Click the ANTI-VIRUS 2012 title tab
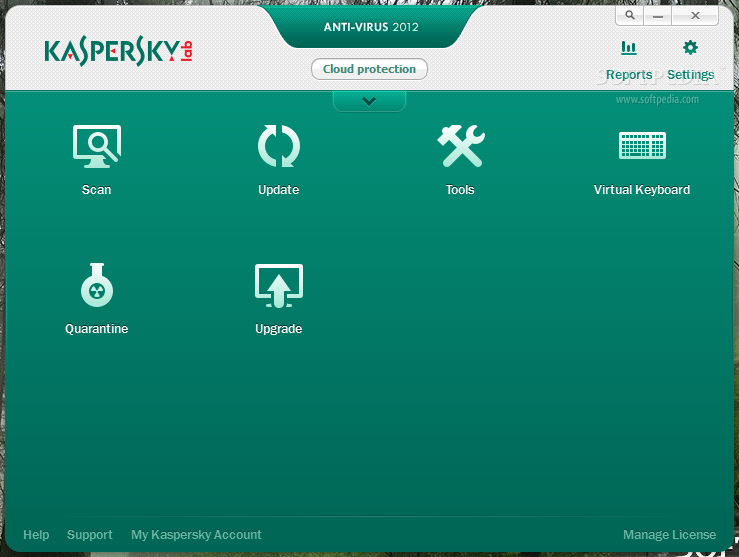The image size is (739, 557). 371,27
